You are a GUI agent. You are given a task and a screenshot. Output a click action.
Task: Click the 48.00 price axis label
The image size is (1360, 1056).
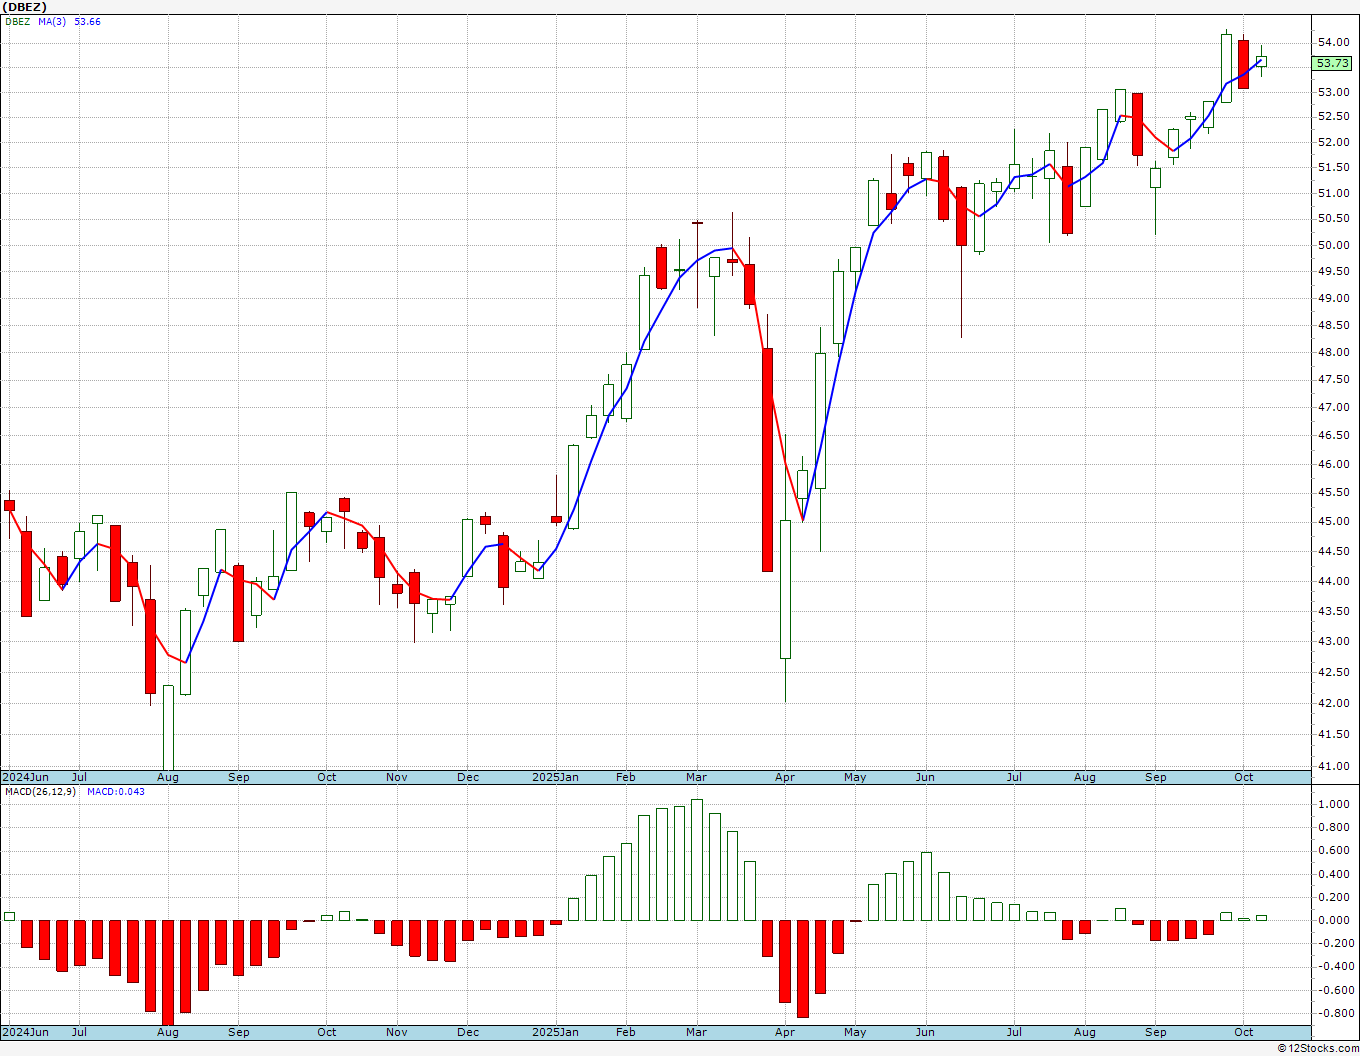click(1333, 352)
